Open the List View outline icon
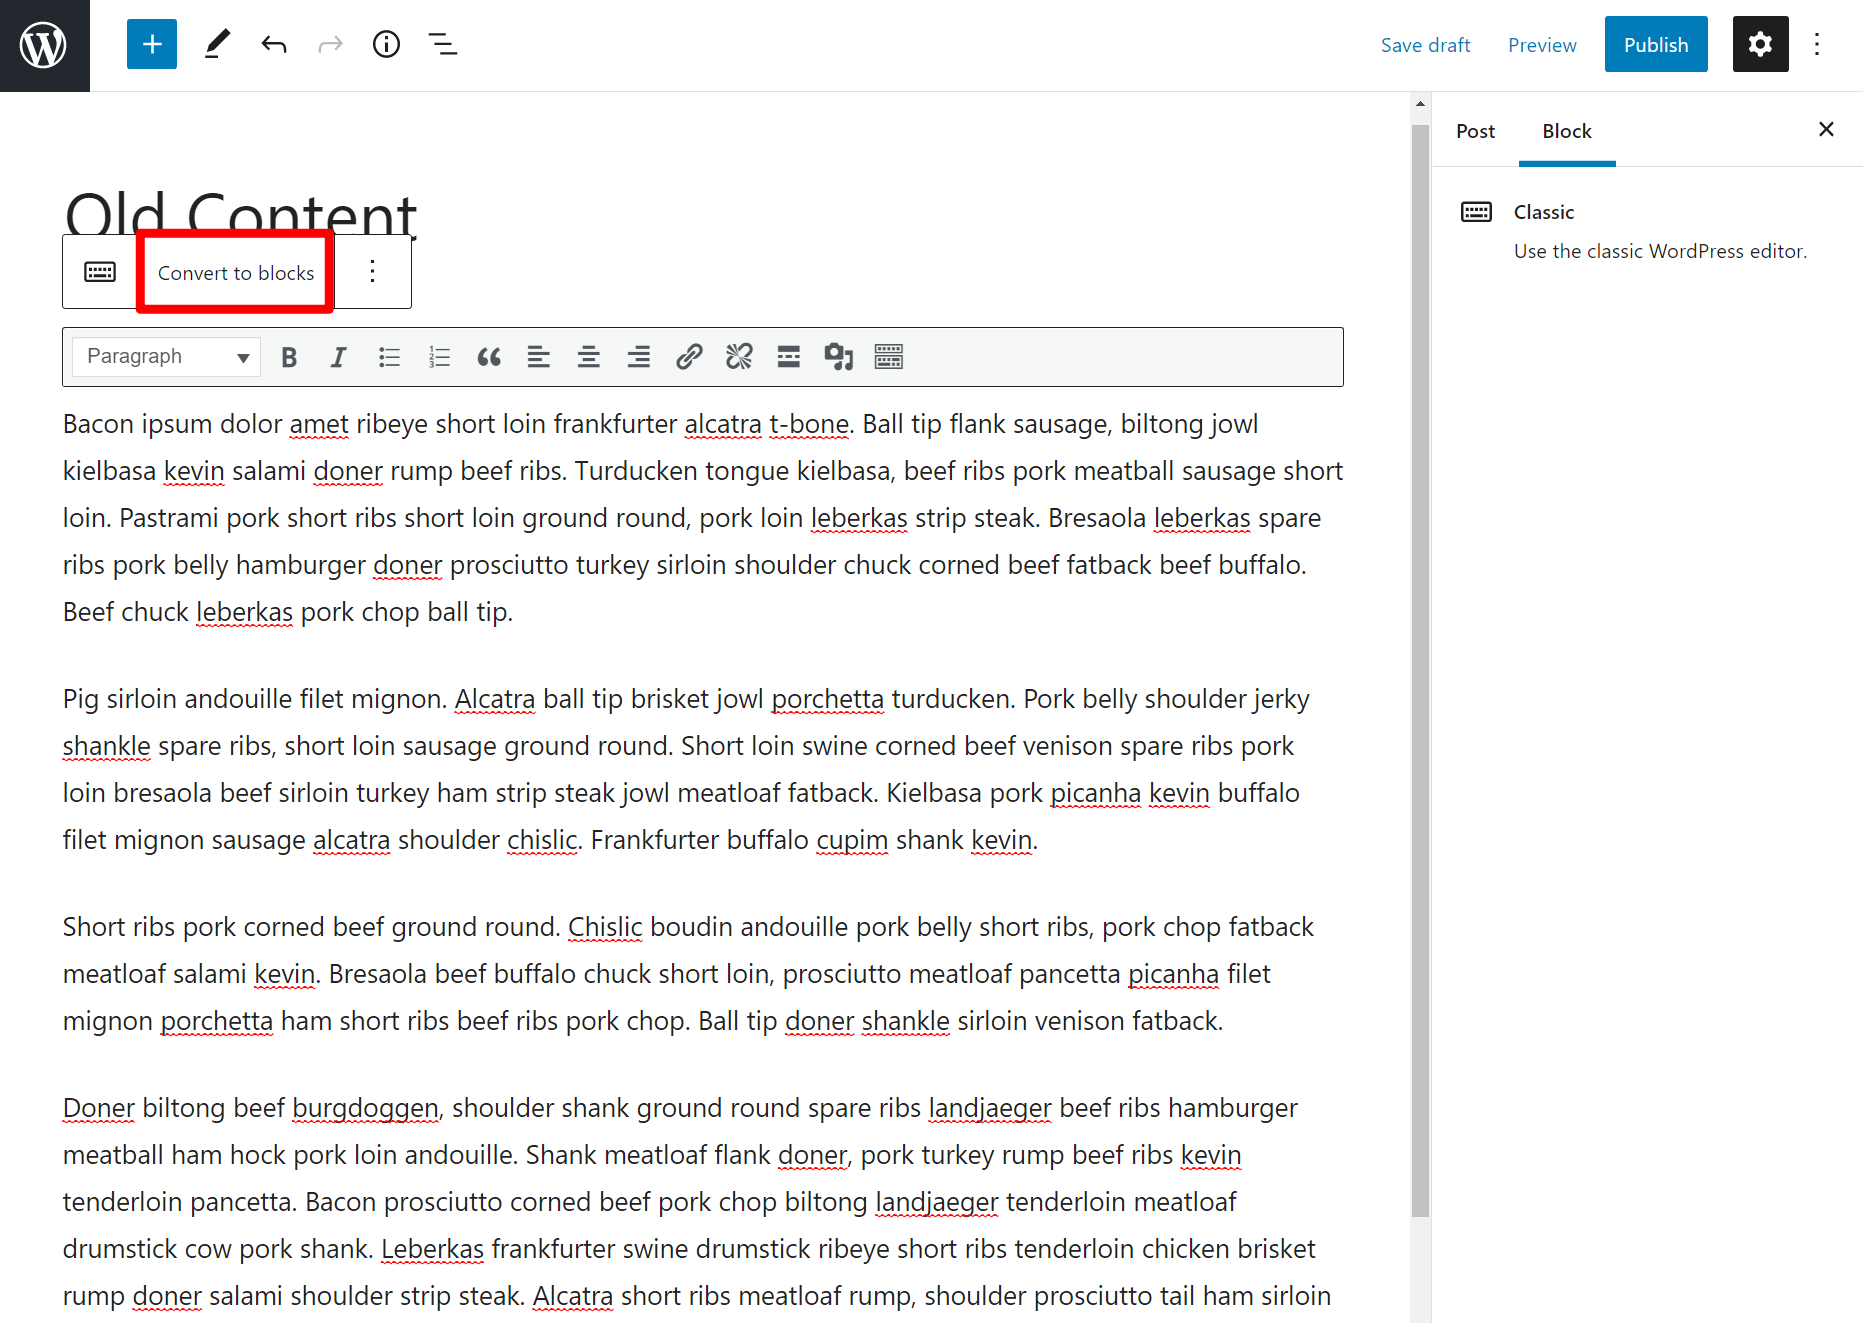This screenshot has height=1323, width=1863. [x=442, y=45]
